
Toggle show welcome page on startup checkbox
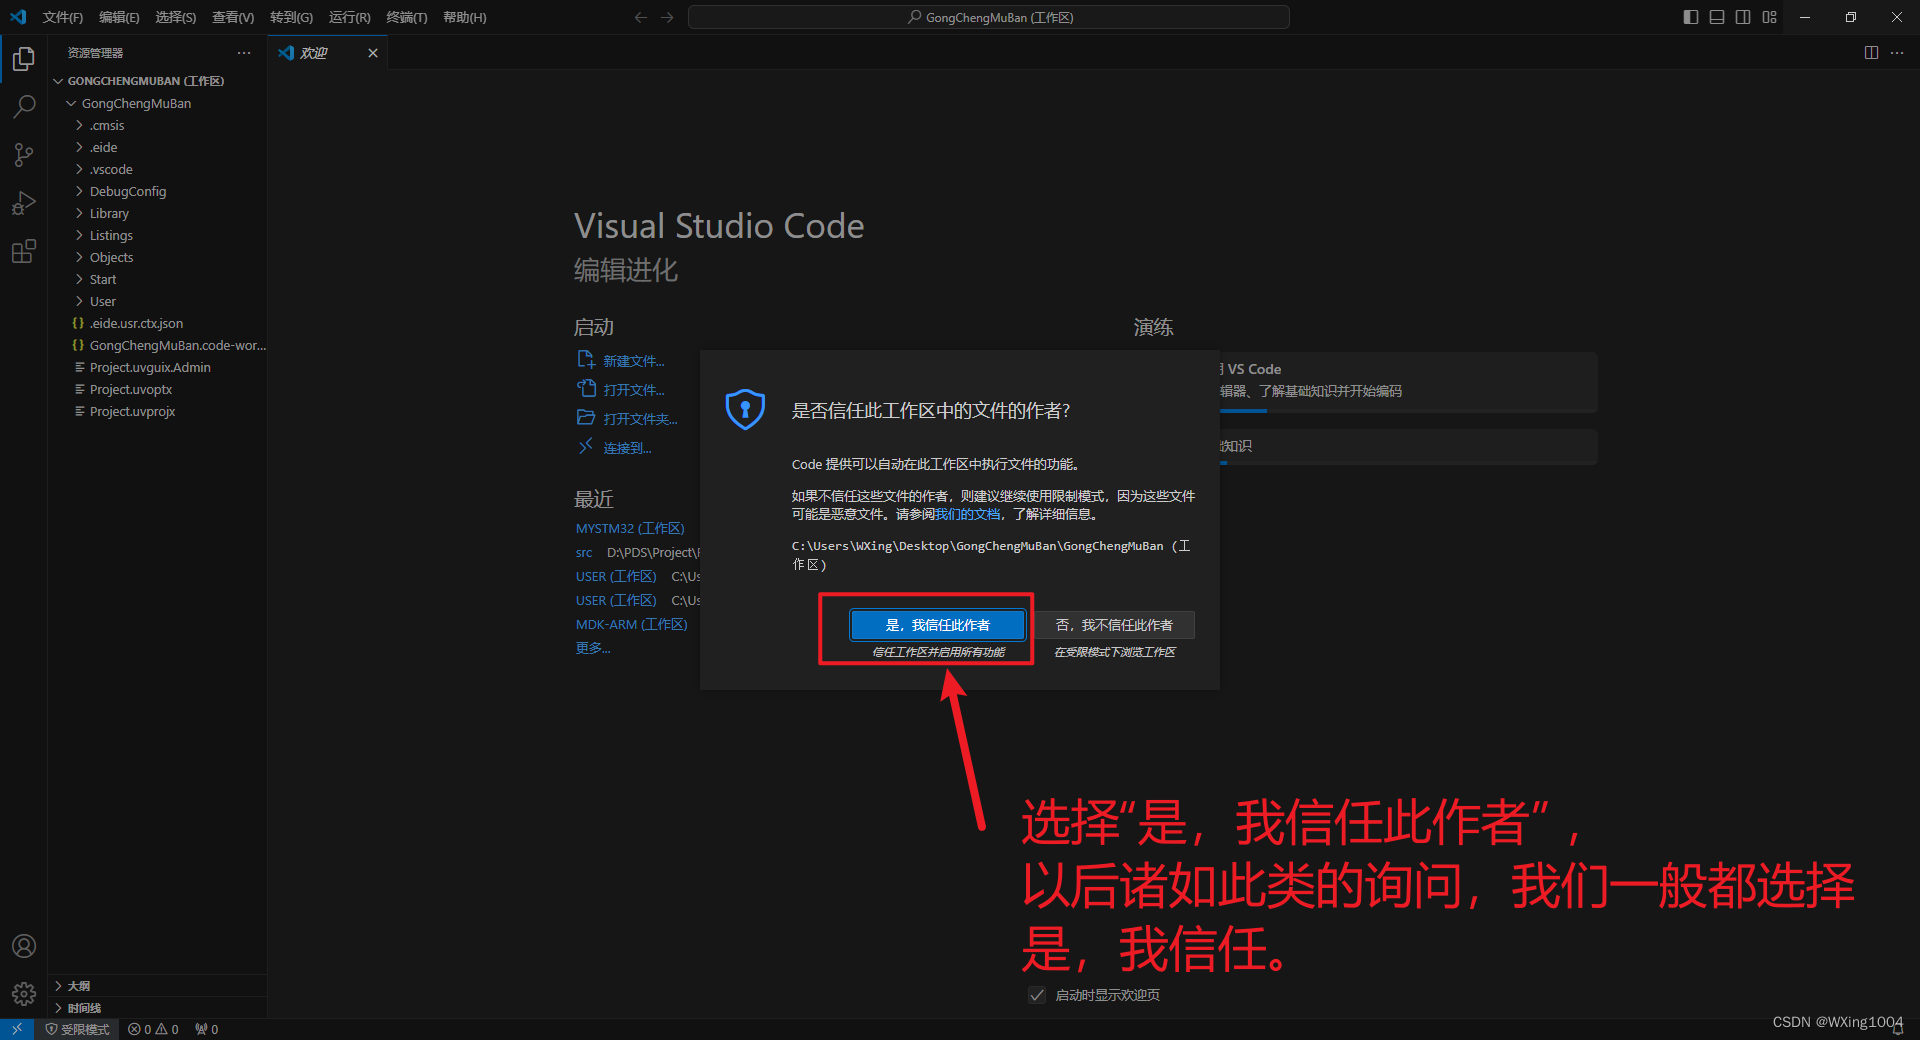pos(1037,995)
